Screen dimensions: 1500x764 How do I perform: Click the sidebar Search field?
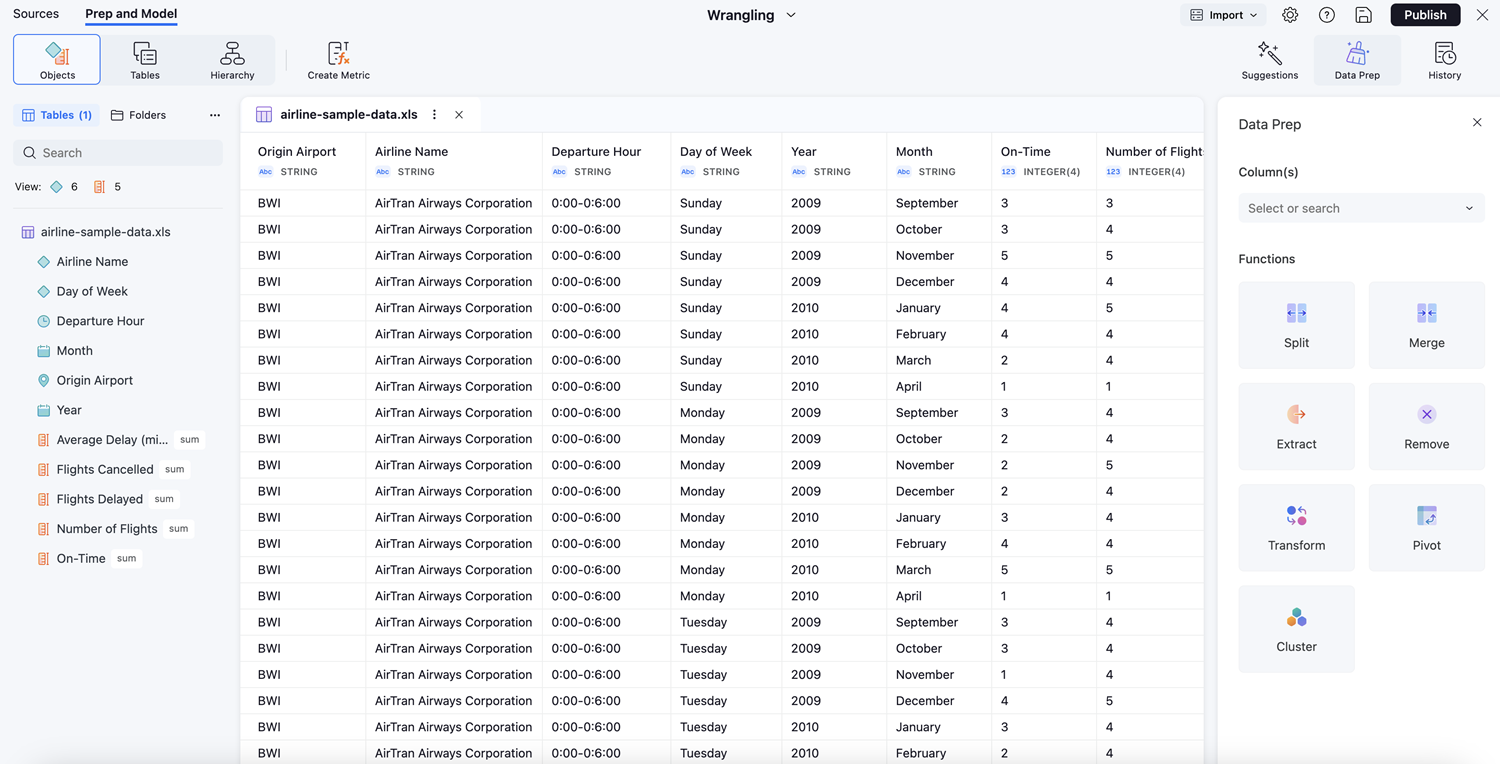118,153
